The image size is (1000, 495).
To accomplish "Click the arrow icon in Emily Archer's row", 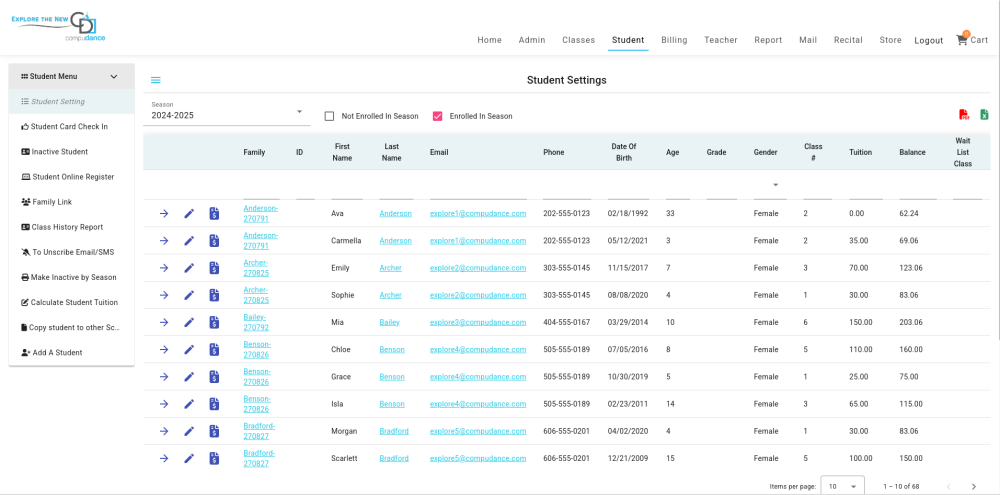I will click(x=164, y=268).
